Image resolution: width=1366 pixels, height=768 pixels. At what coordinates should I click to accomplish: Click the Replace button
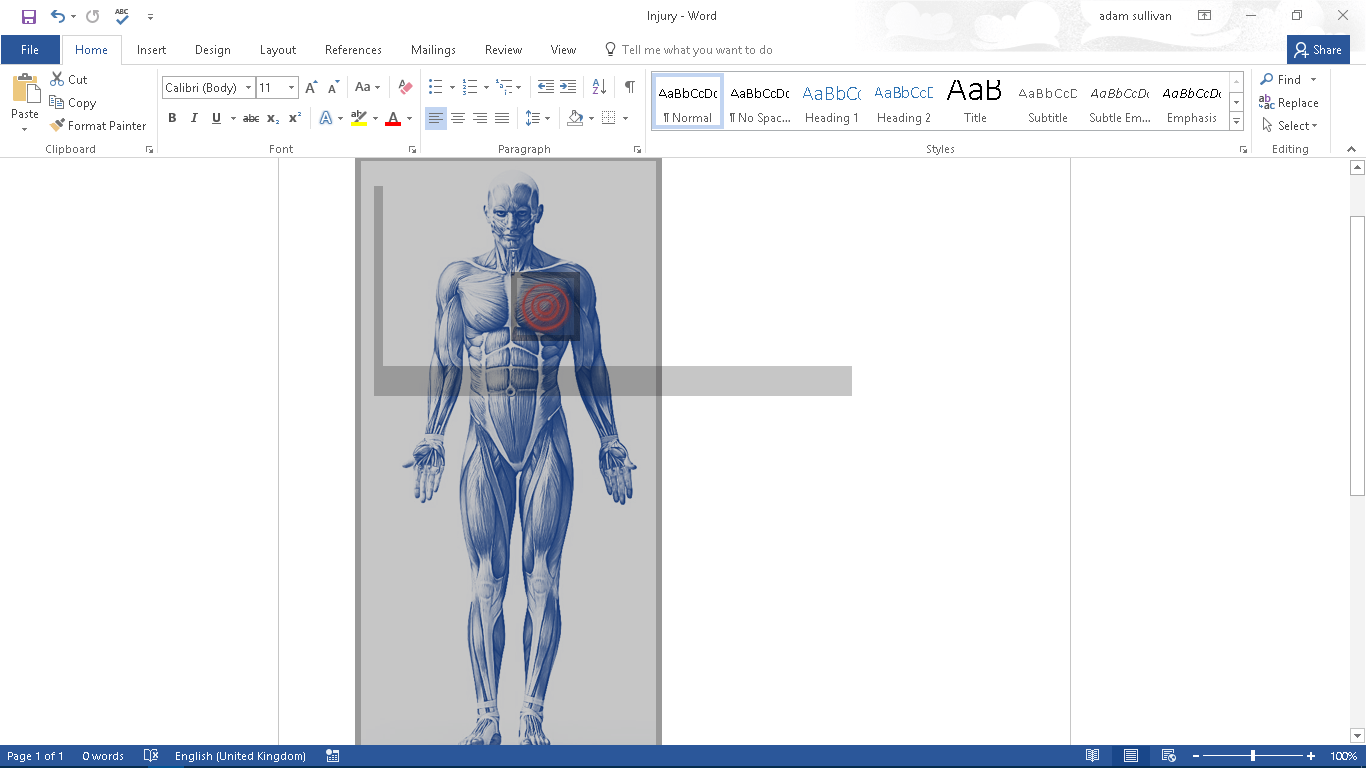tap(1289, 102)
